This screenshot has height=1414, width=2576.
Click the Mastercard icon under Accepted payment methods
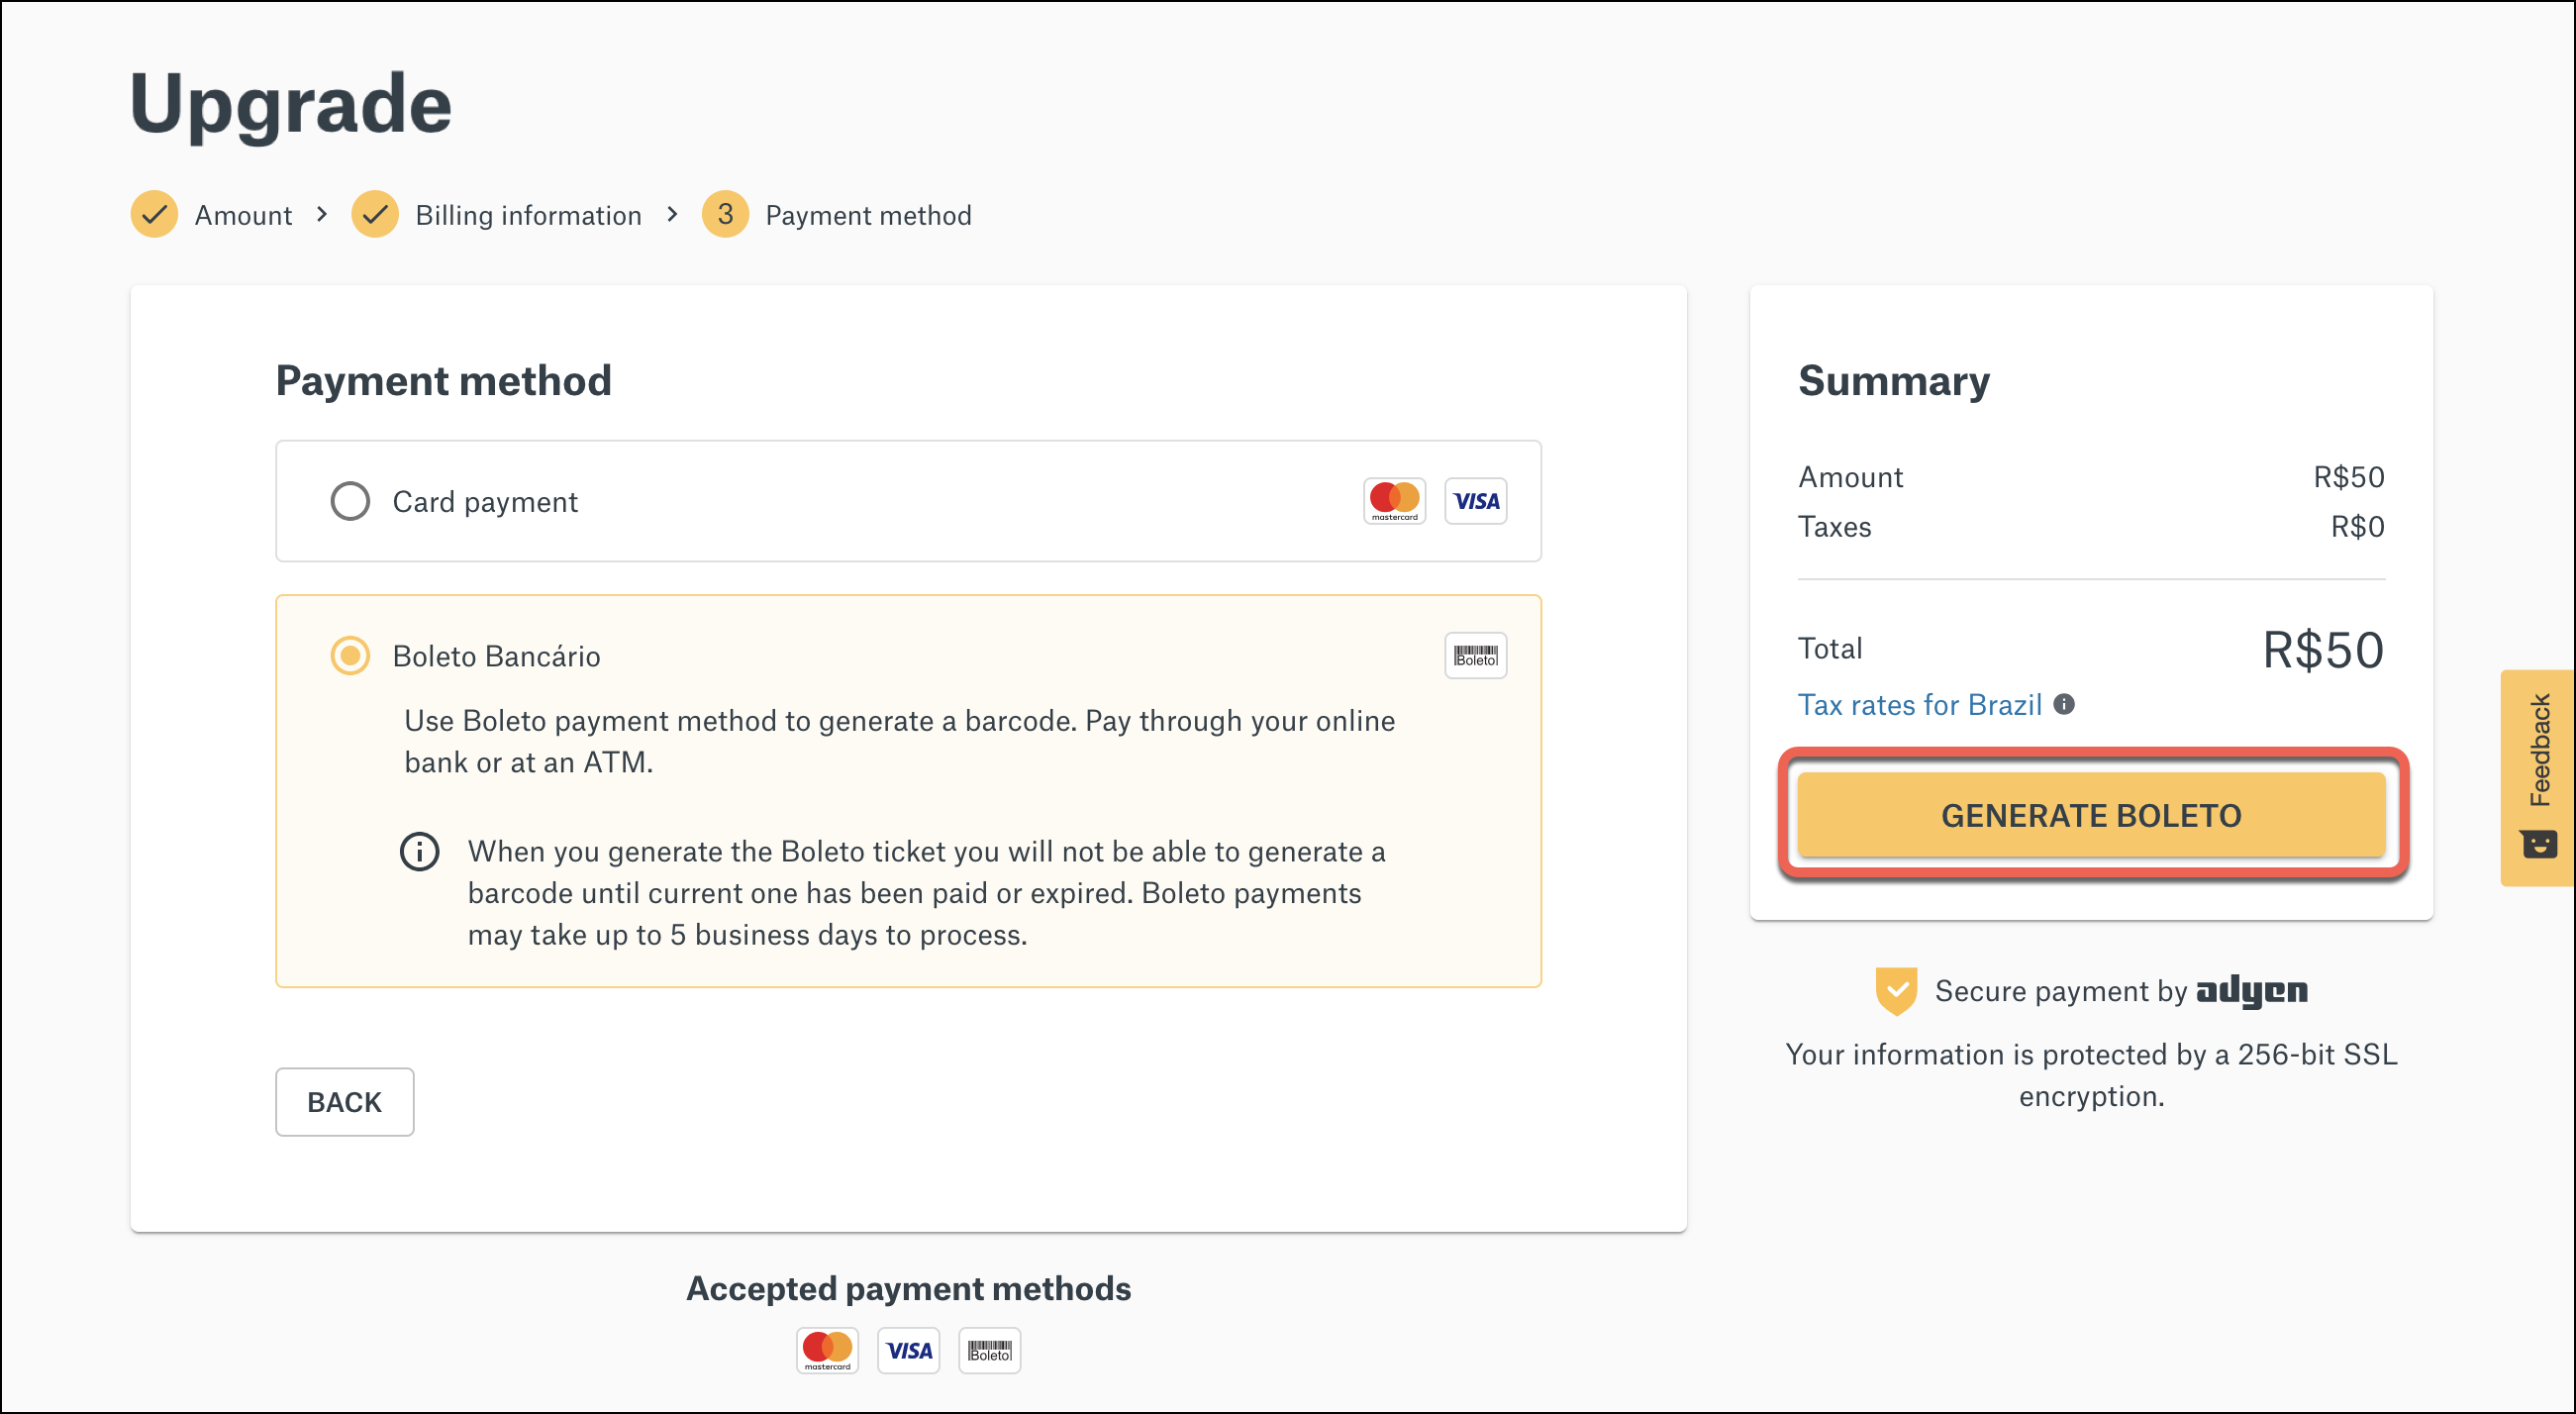(828, 1350)
